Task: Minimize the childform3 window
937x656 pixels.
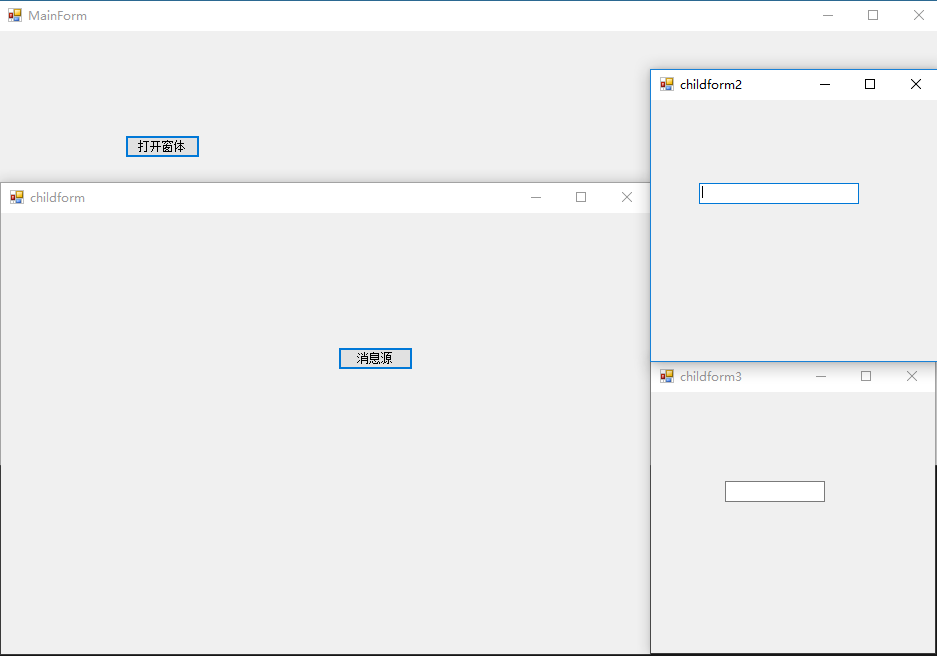Action: 821,376
